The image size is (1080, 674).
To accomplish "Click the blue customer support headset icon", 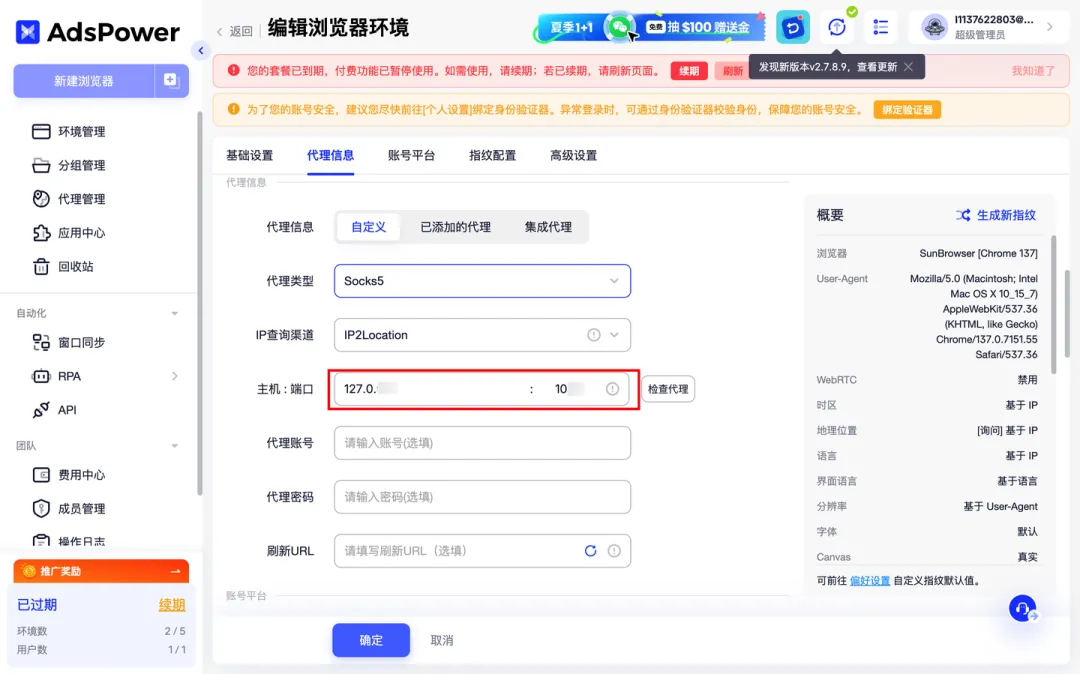I will pyautogui.click(x=1022, y=608).
